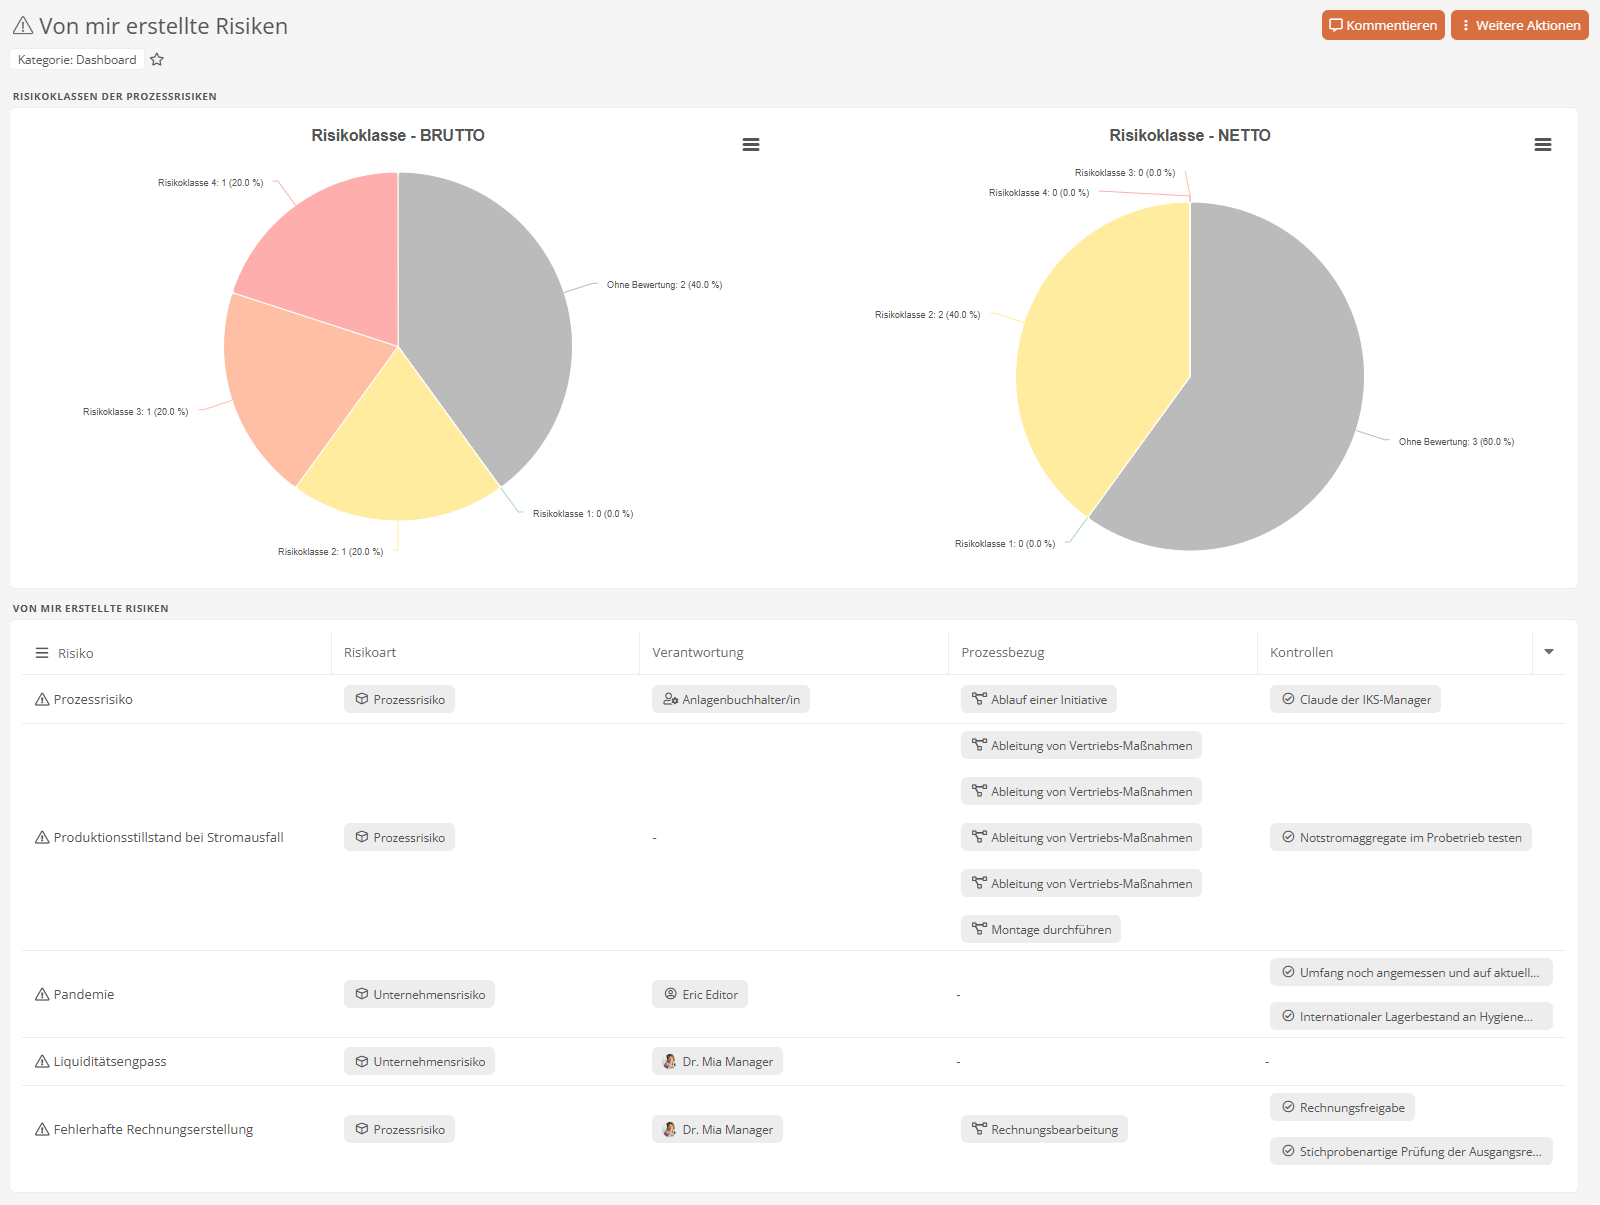Viewport: 1600px width, 1205px height.
Task: Sort by the Verantwortung column header
Action: (x=698, y=653)
